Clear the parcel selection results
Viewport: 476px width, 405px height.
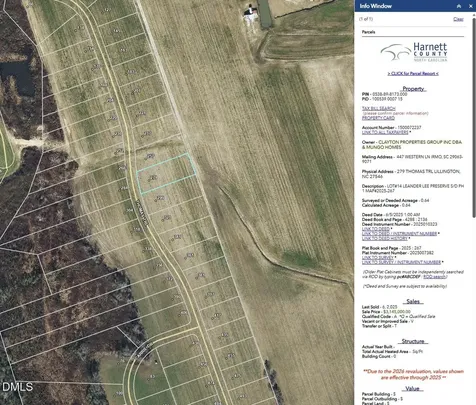(458, 19)
